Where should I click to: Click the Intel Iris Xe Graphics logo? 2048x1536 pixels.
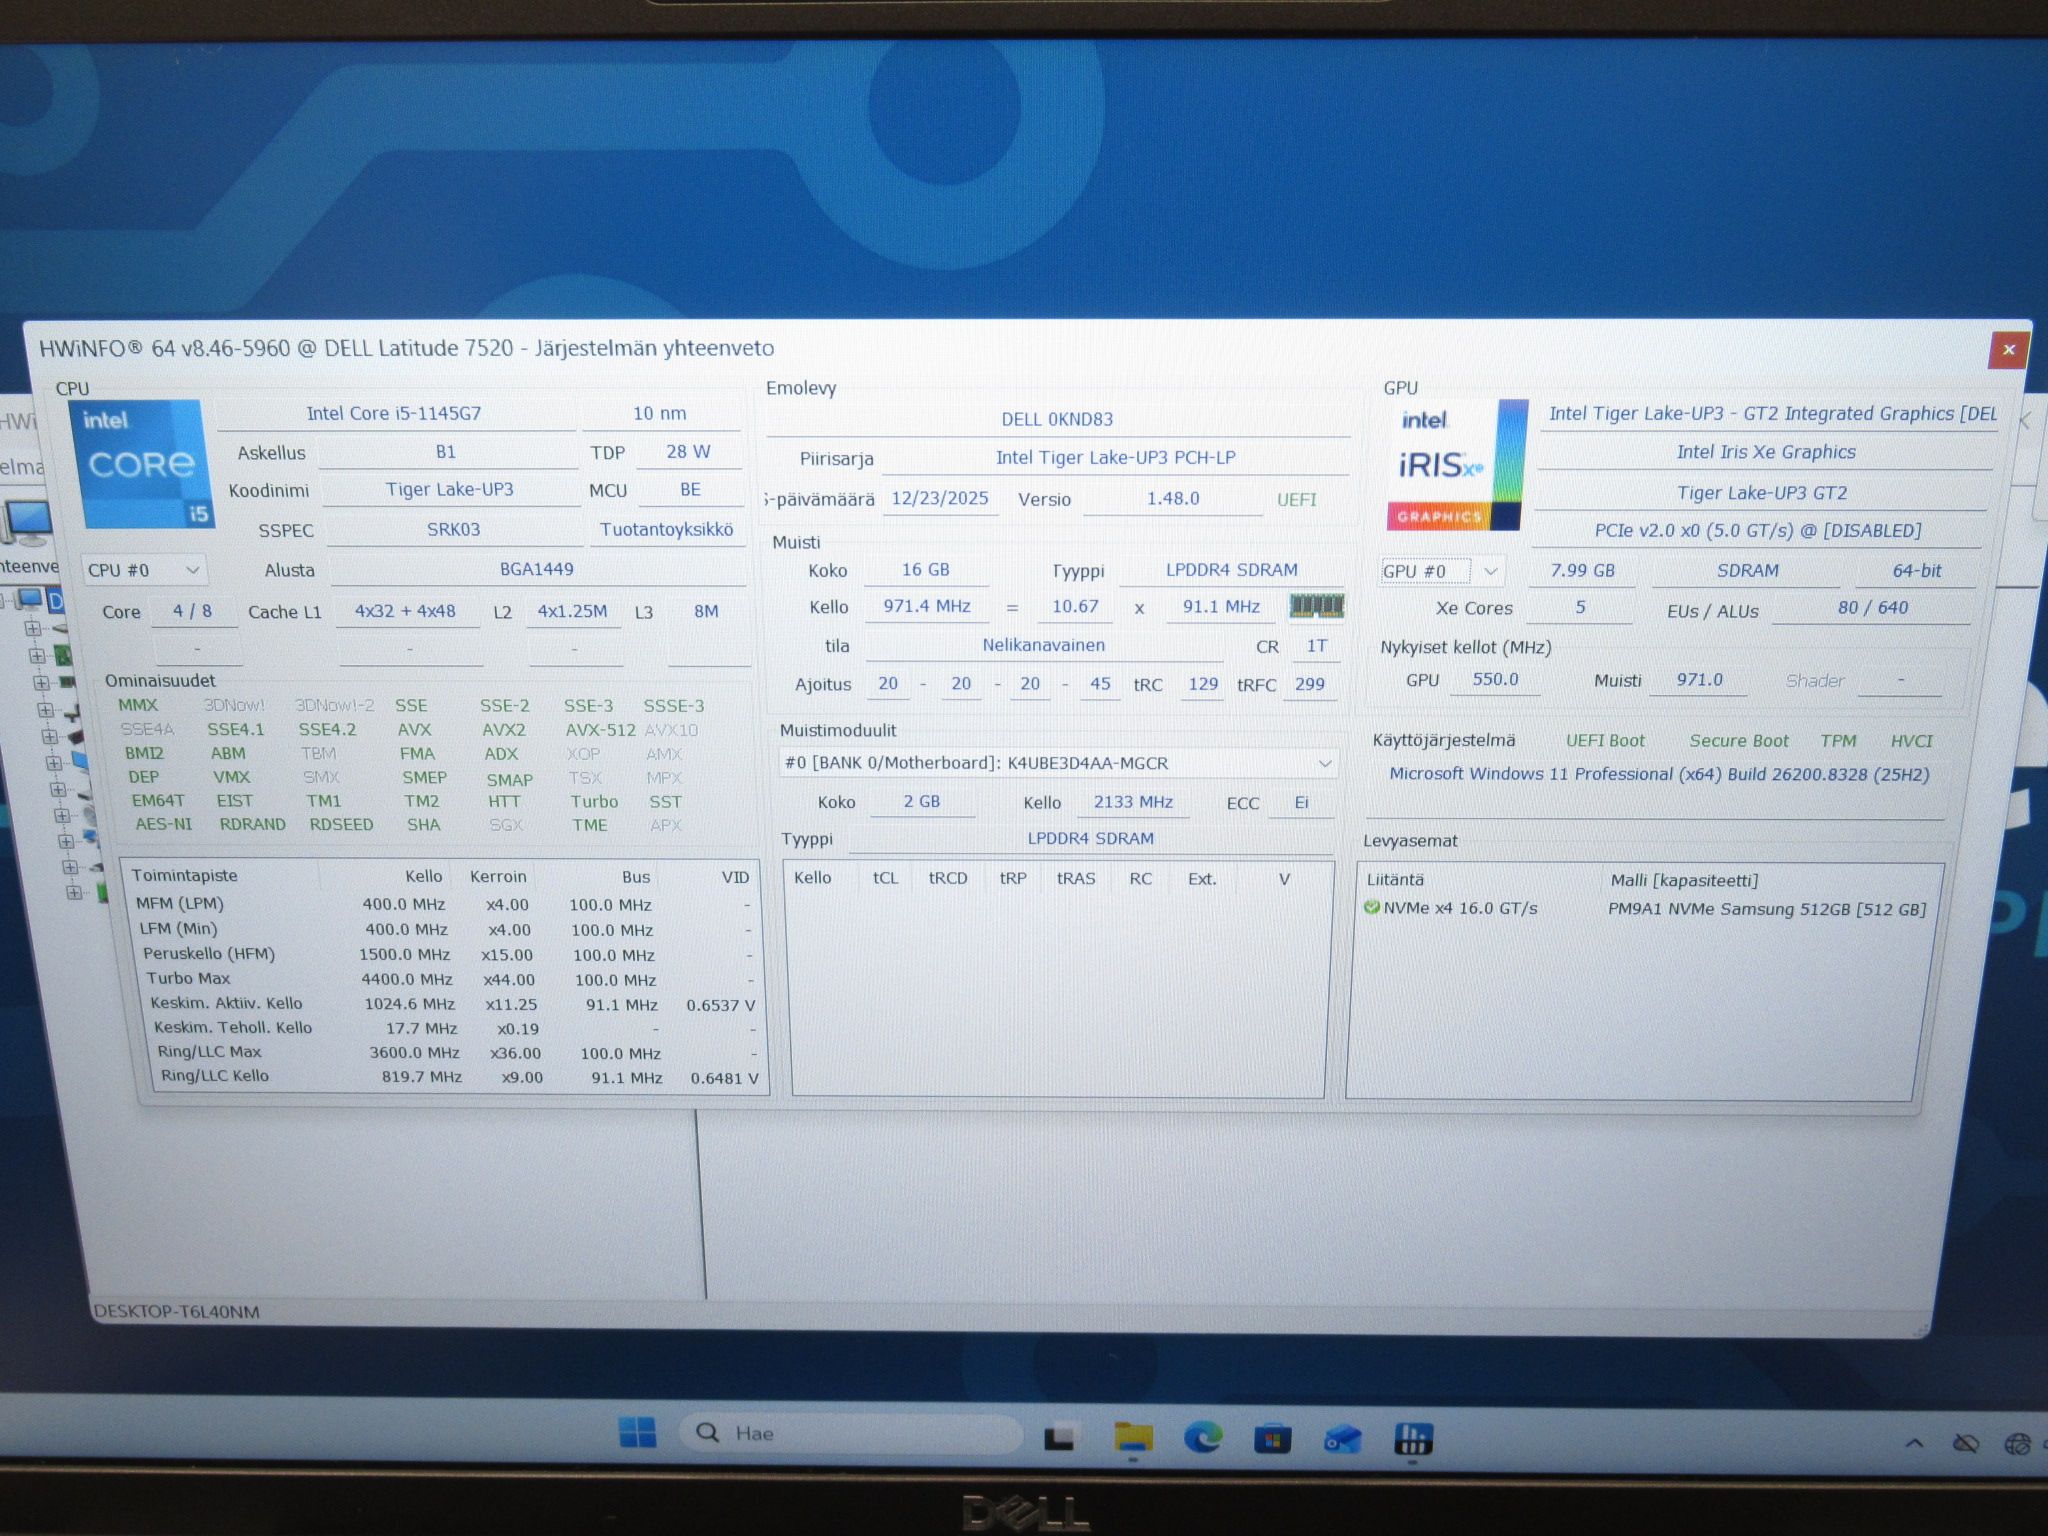(x=1456, y=466)
